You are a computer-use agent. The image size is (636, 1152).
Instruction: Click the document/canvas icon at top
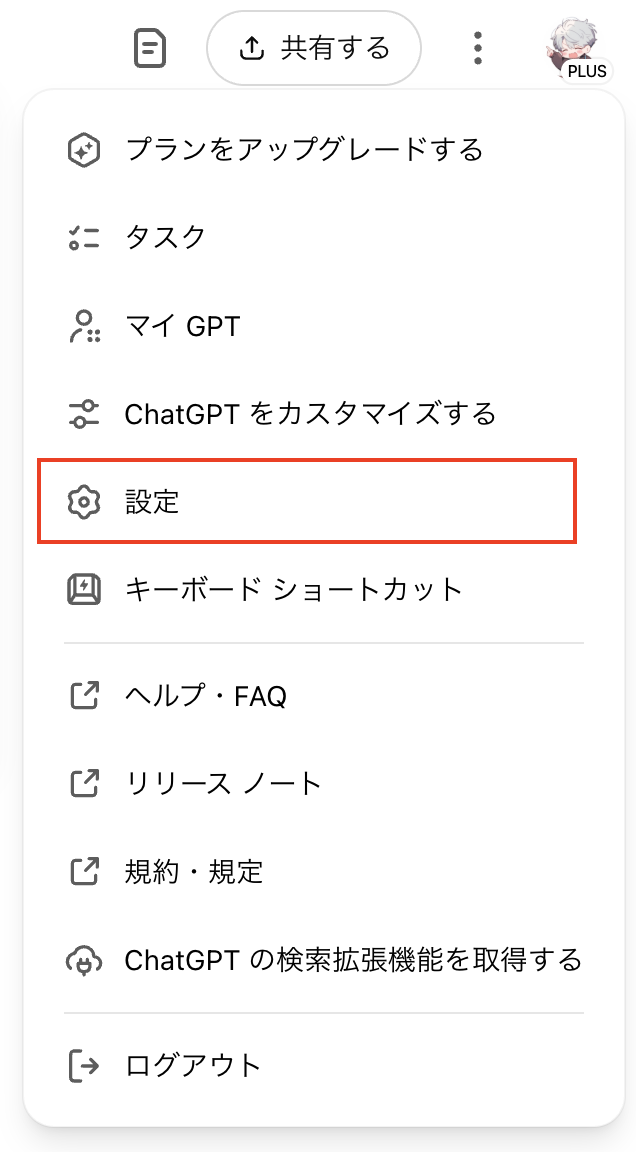[x=150, y=48]
